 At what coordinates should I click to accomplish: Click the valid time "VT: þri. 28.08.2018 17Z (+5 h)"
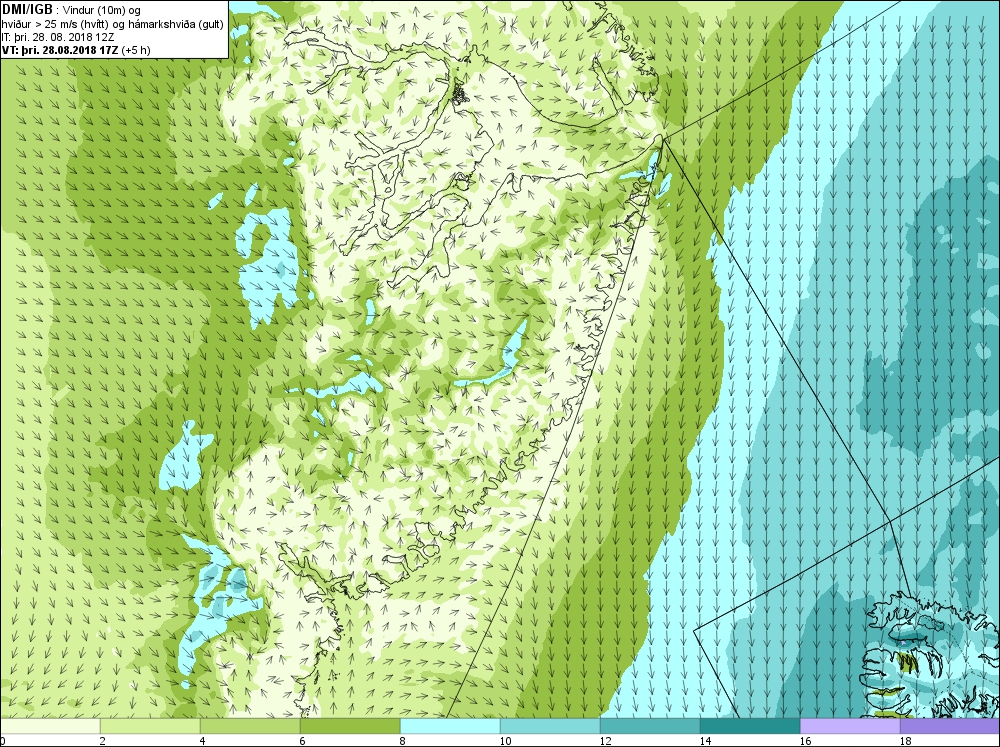point(77,50)
